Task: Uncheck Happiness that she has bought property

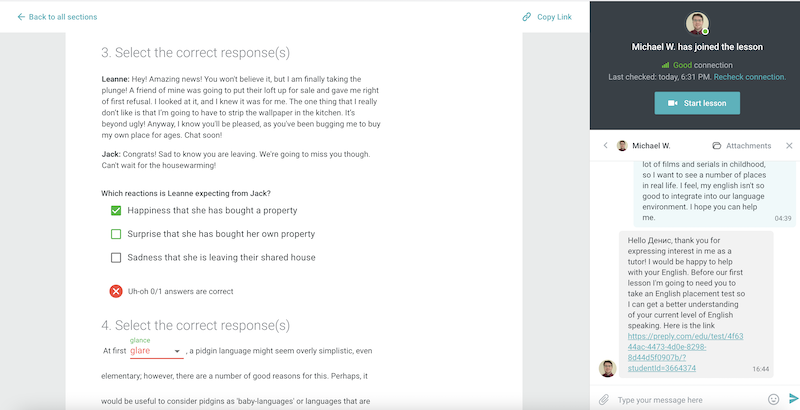Action: coord(116,211)
